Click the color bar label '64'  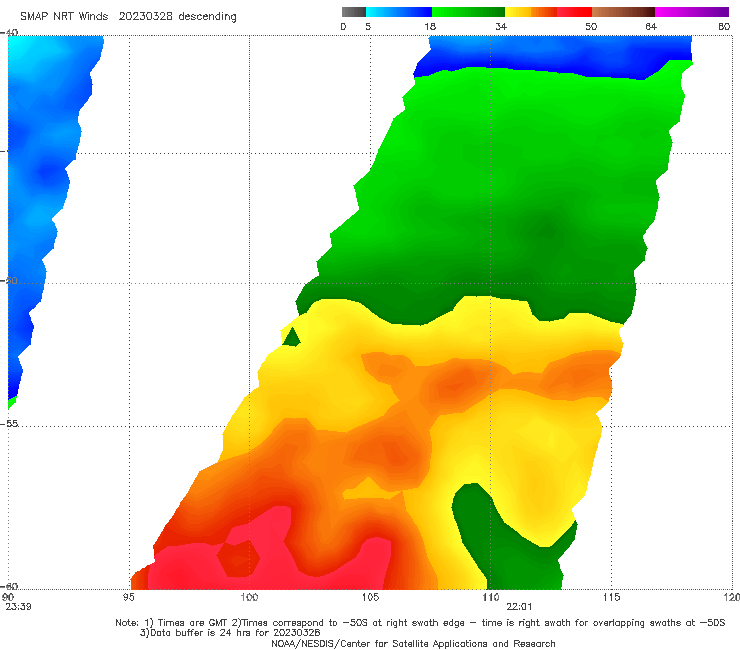click(x=651, y=27)
